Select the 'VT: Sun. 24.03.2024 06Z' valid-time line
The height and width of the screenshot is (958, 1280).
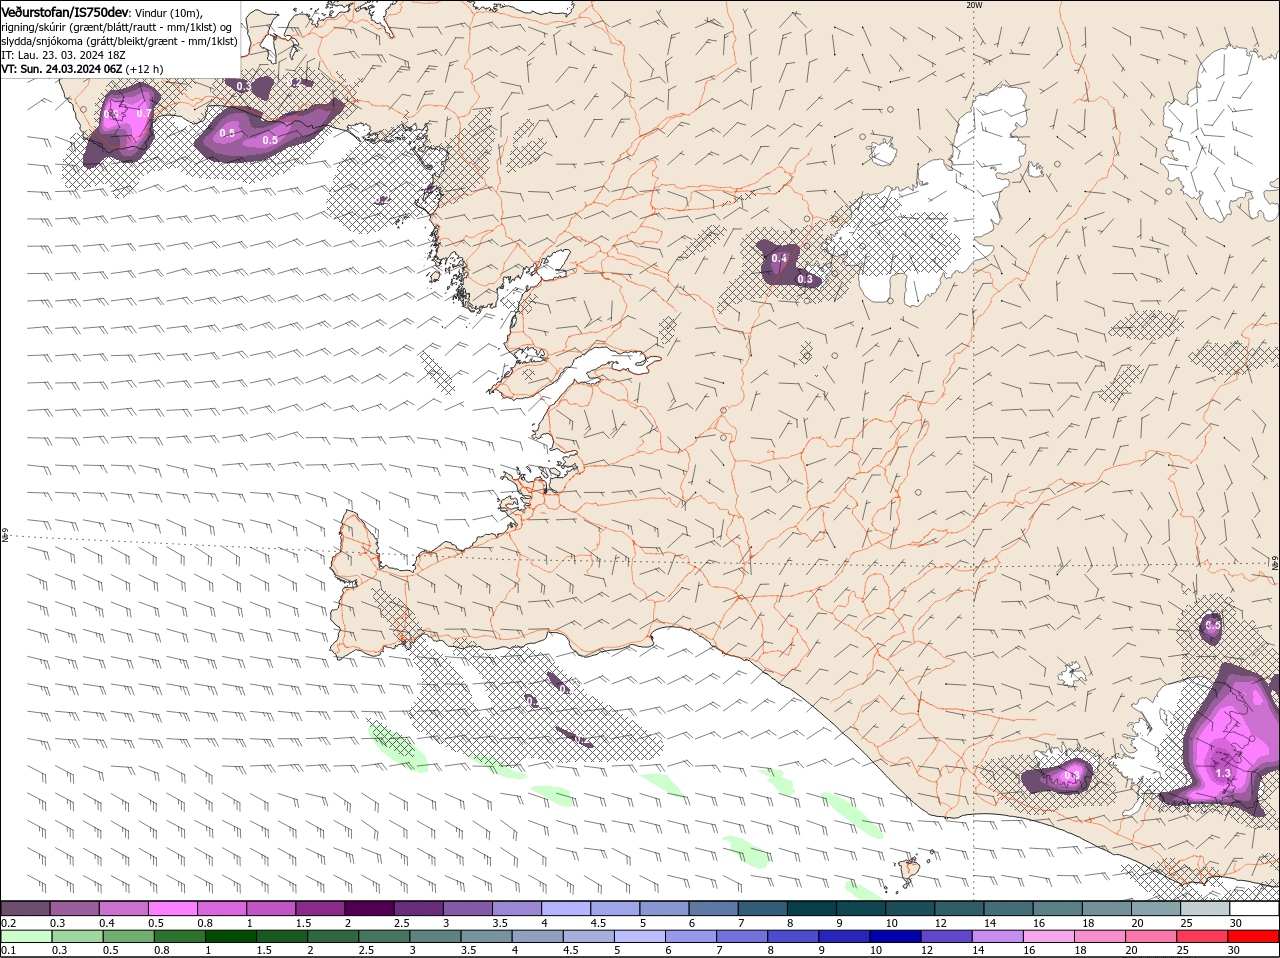(62, 69)
